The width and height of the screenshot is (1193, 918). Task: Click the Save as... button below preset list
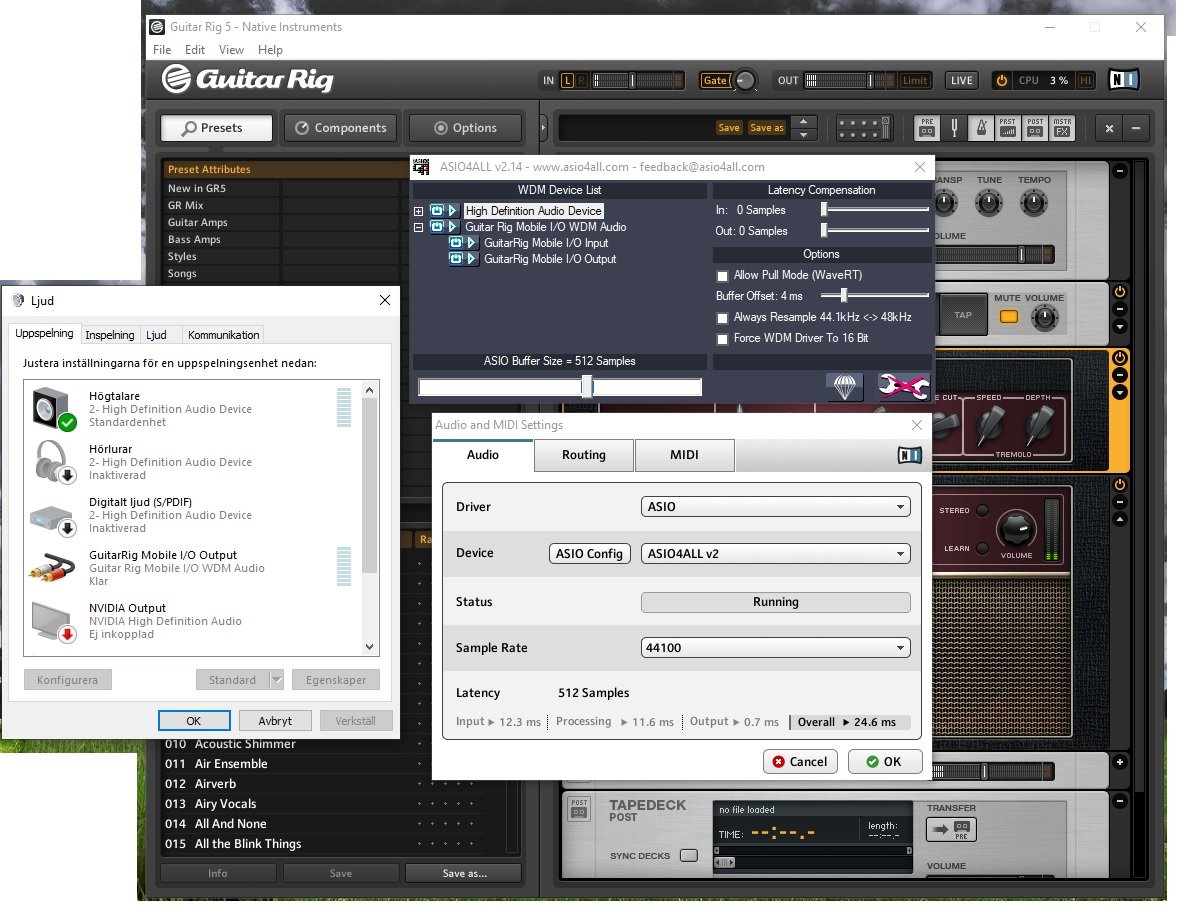(464, 873)
